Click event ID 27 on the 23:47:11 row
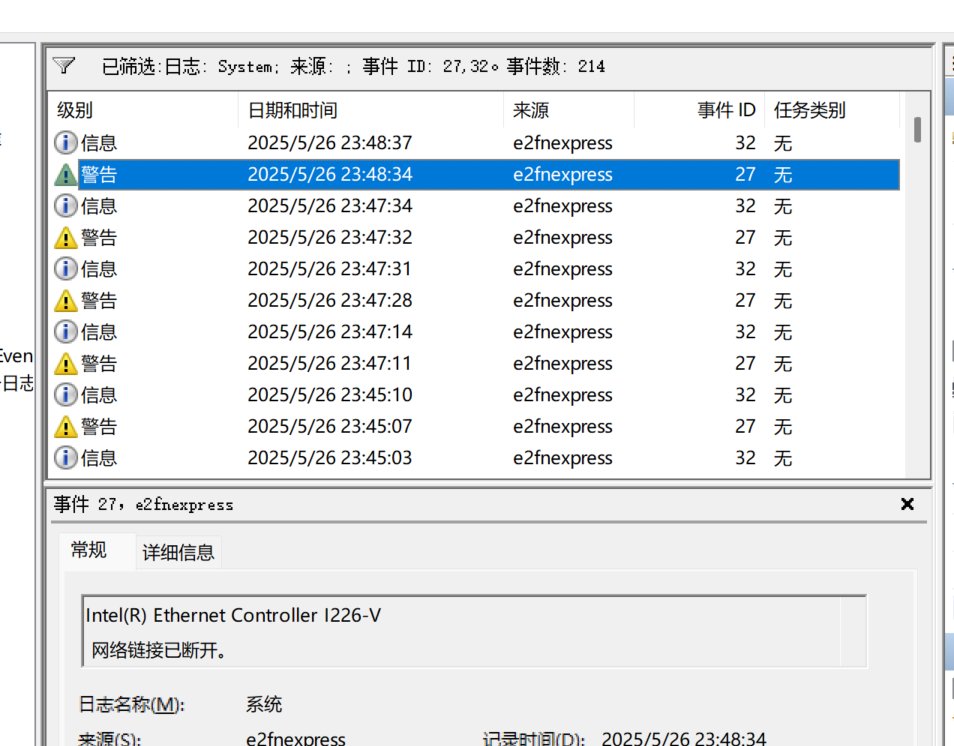This screenshot has height=746, width=954. (745, 364)
